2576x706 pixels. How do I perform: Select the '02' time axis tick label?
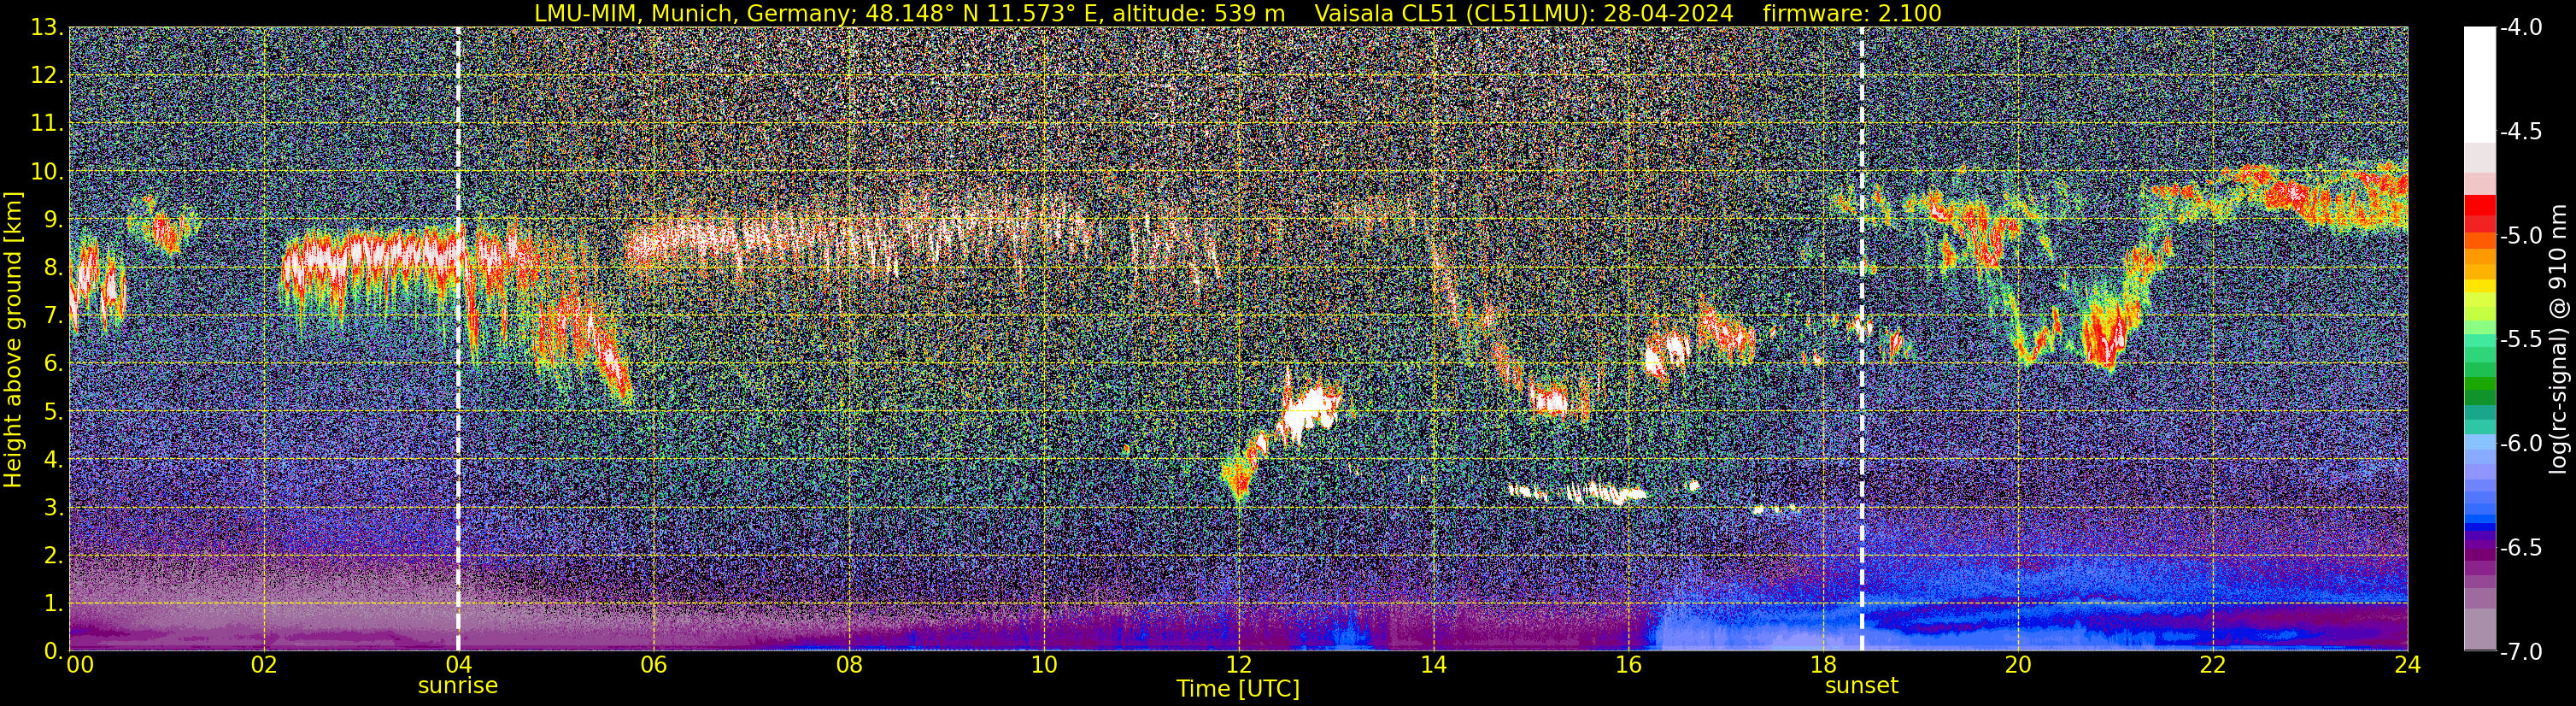pyautogui.click(x=264, y=665)
